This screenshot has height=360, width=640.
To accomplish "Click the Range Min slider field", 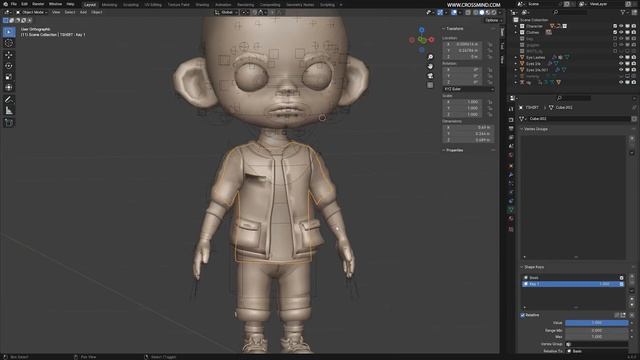I will [596, 330].
